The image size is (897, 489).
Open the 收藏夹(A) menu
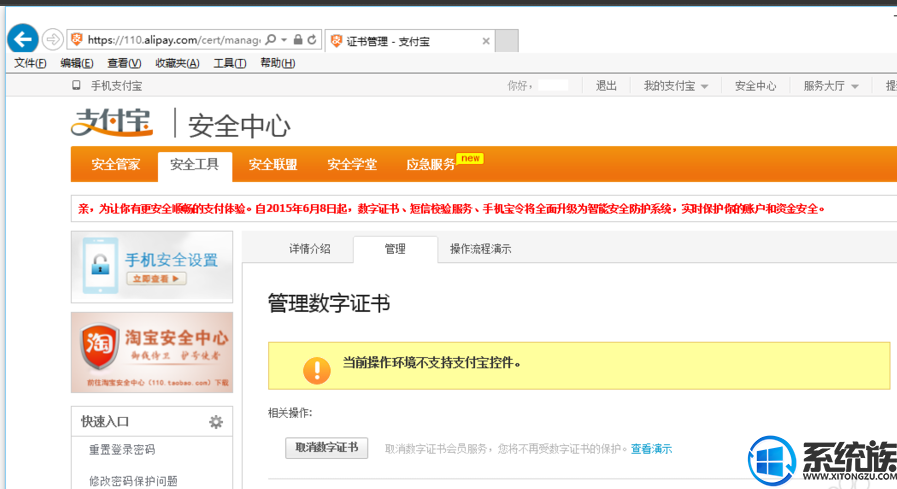[177, 63]
